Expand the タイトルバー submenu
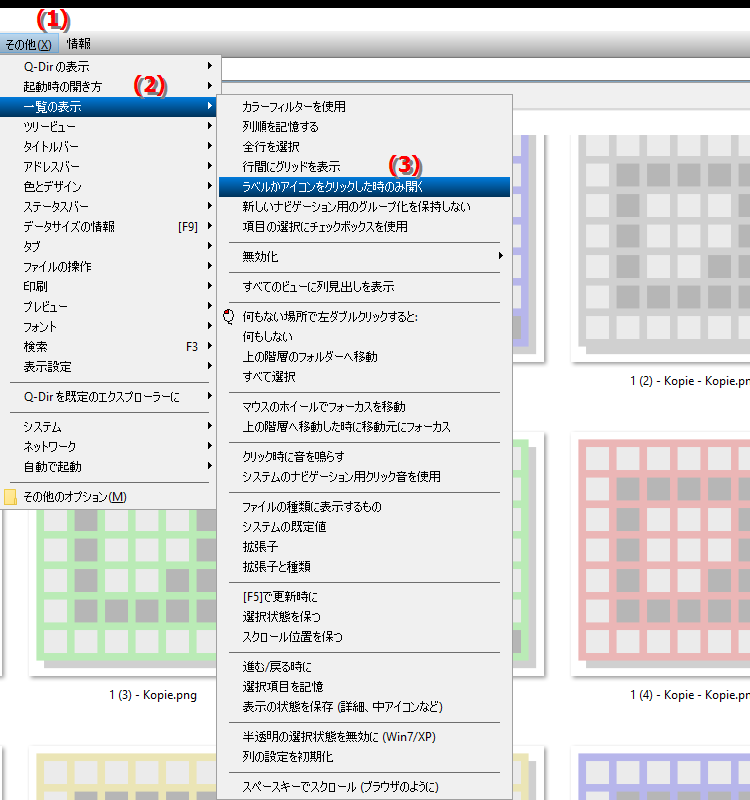 click(x=110, y=146)
